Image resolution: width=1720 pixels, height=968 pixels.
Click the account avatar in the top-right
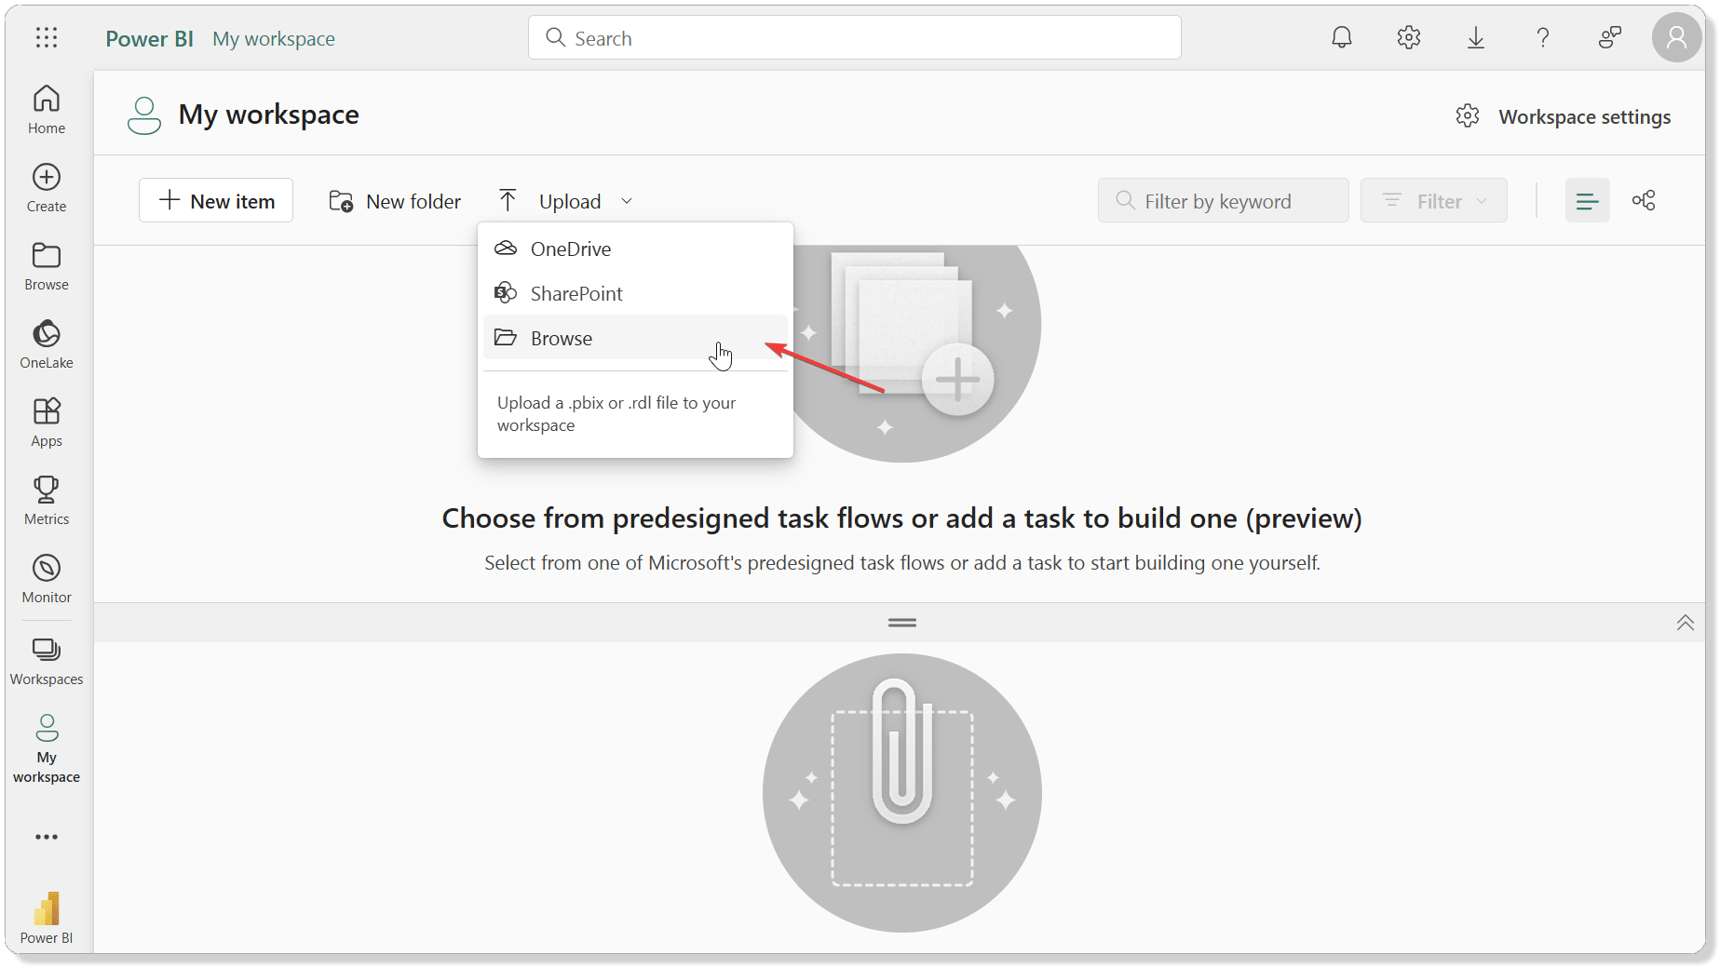tap(1676, 37)
